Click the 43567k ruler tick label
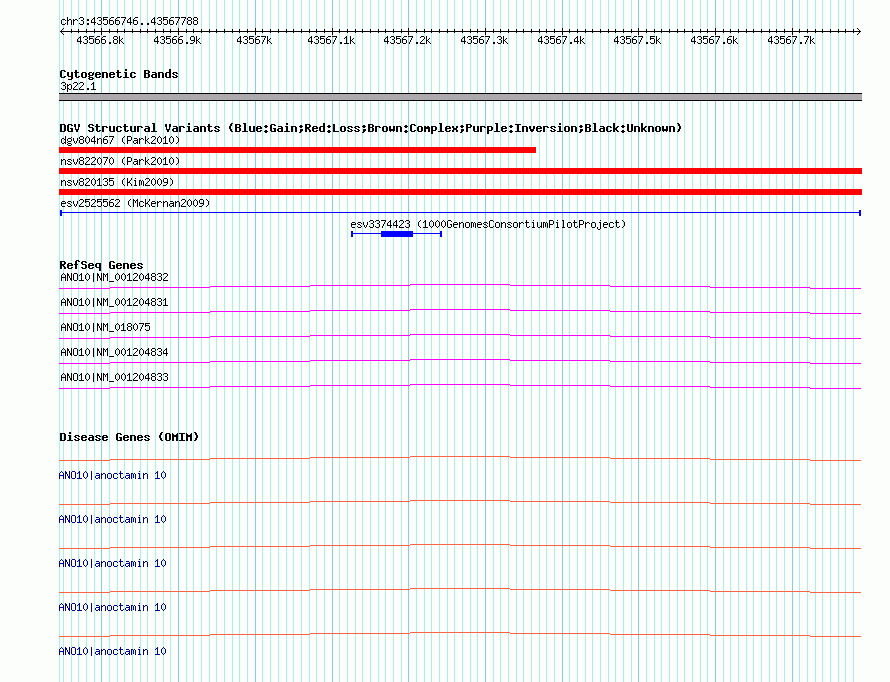Screen dimensions: 890x682 pos(254,41)
